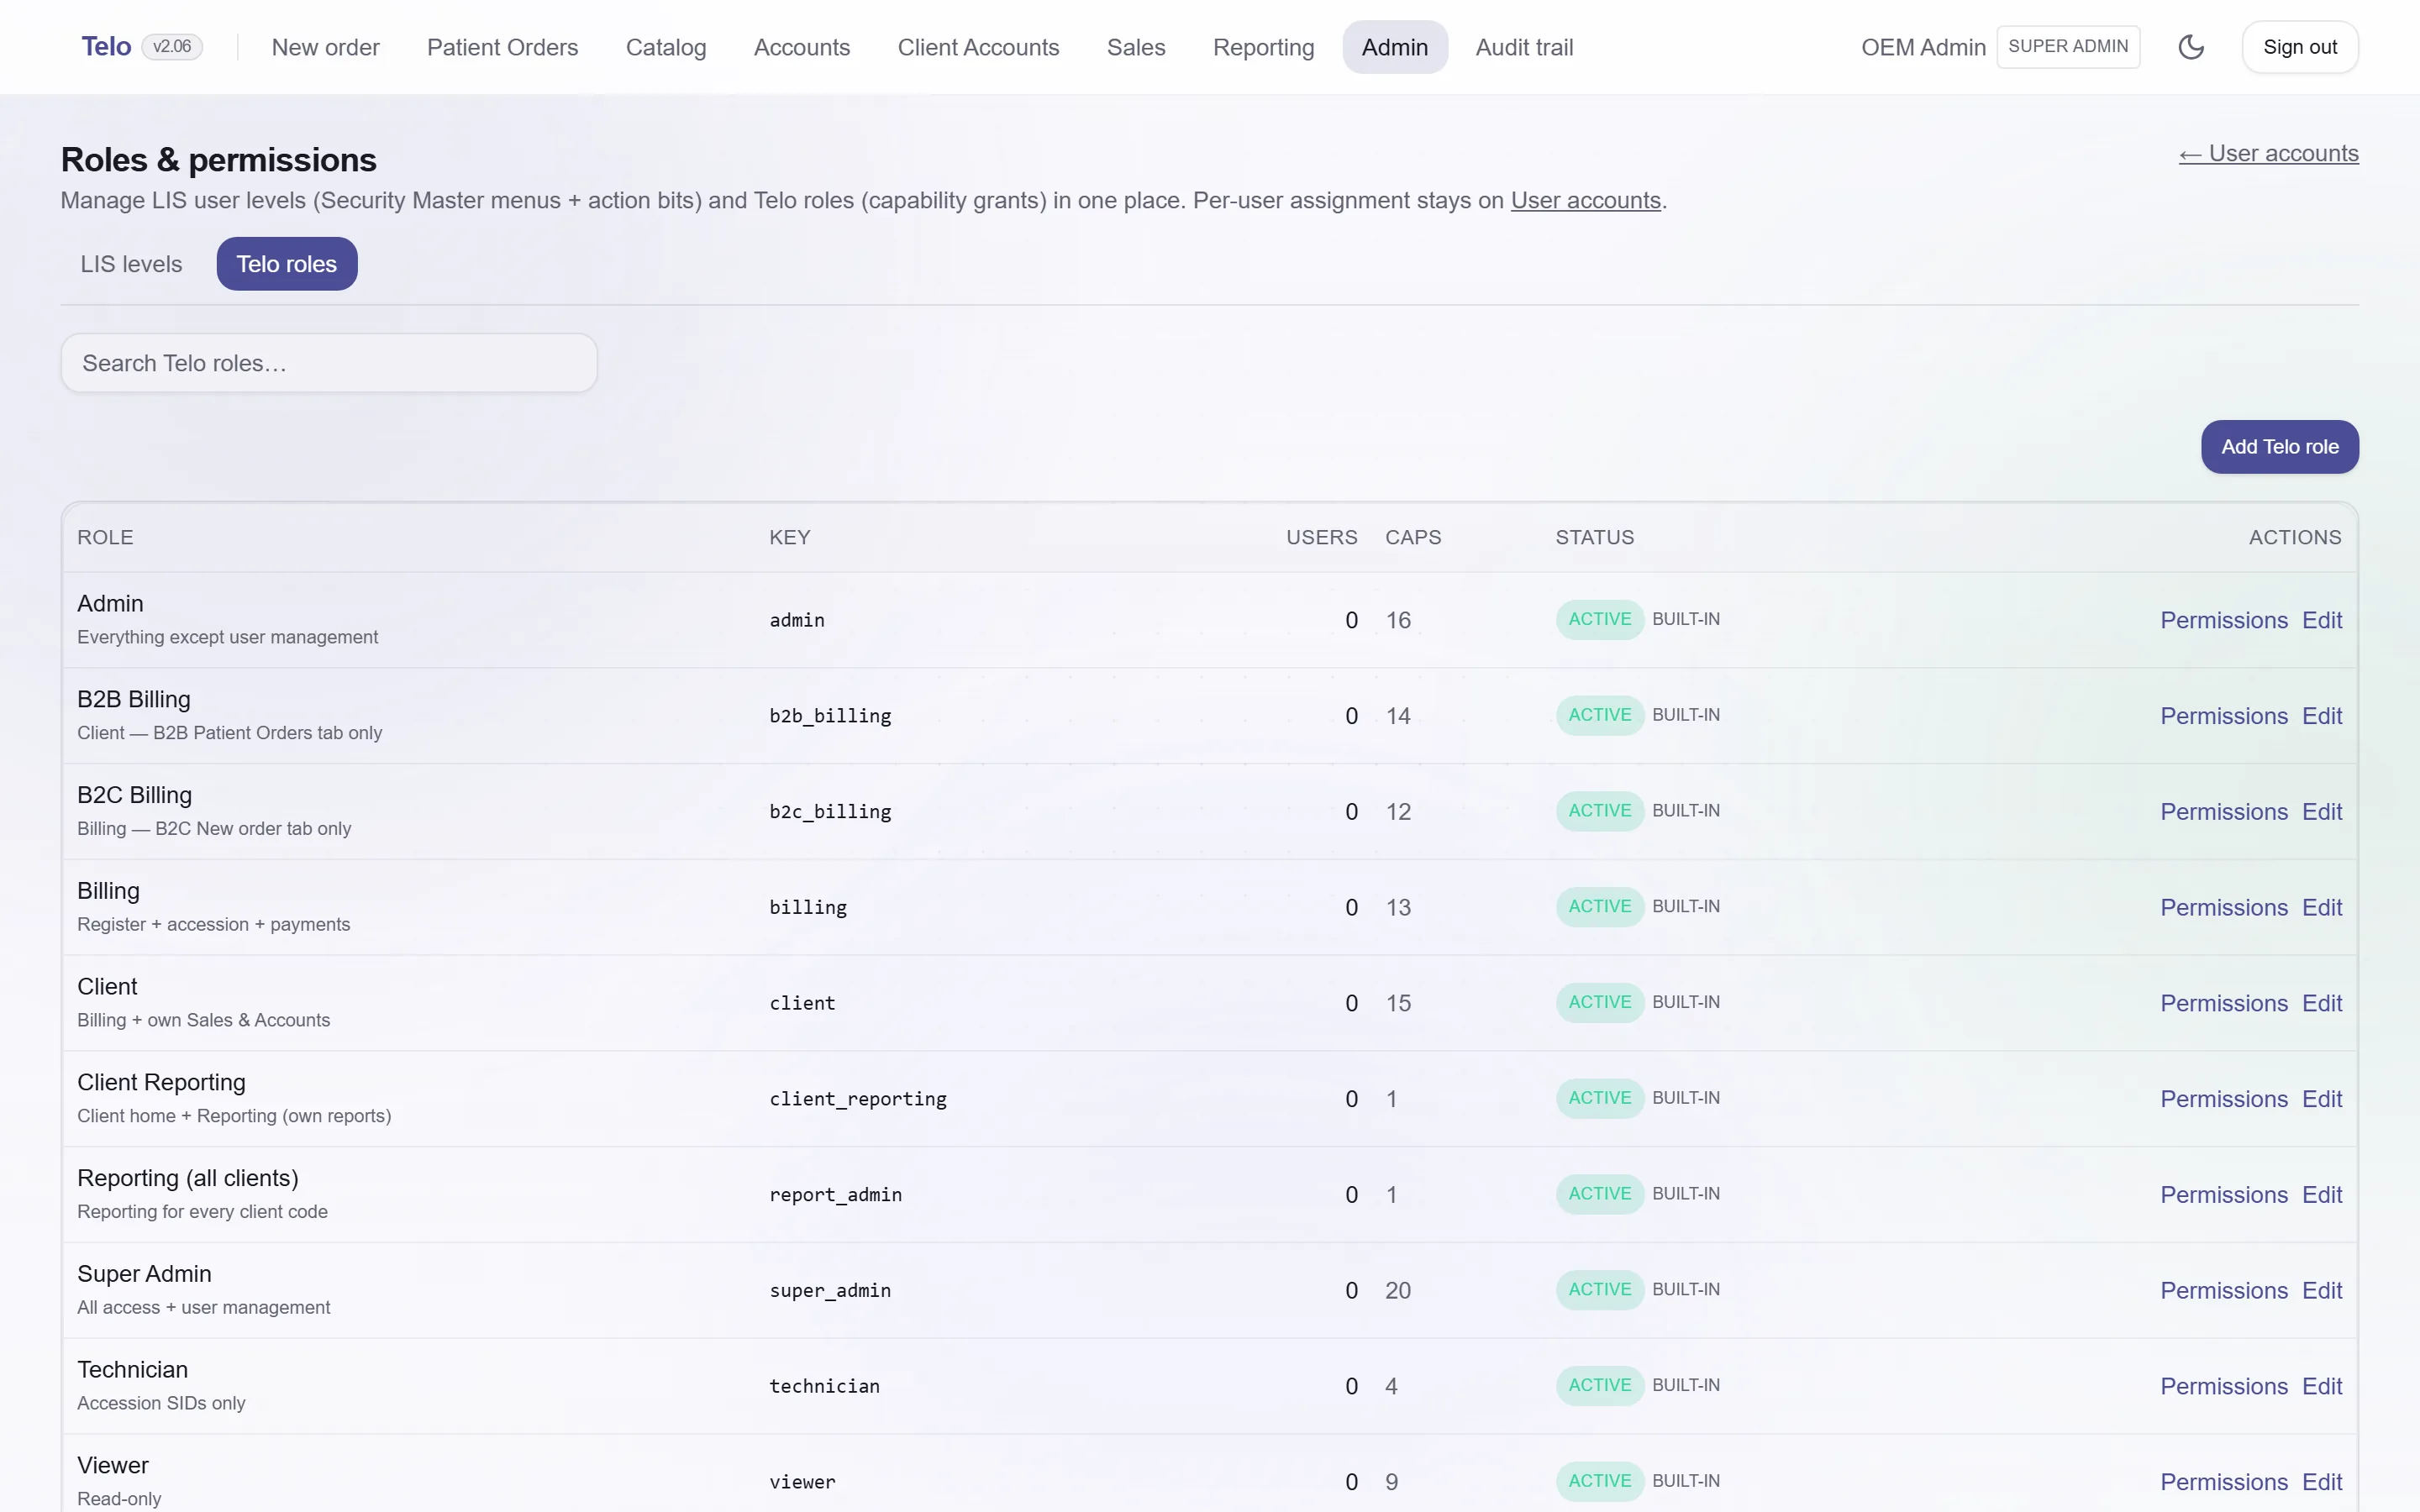Viewport: 2420px width, 1512px height.
Task: Click the ACTIVE badge in Technician row
Action: pyautogui.click(x=1599, y=1386)
